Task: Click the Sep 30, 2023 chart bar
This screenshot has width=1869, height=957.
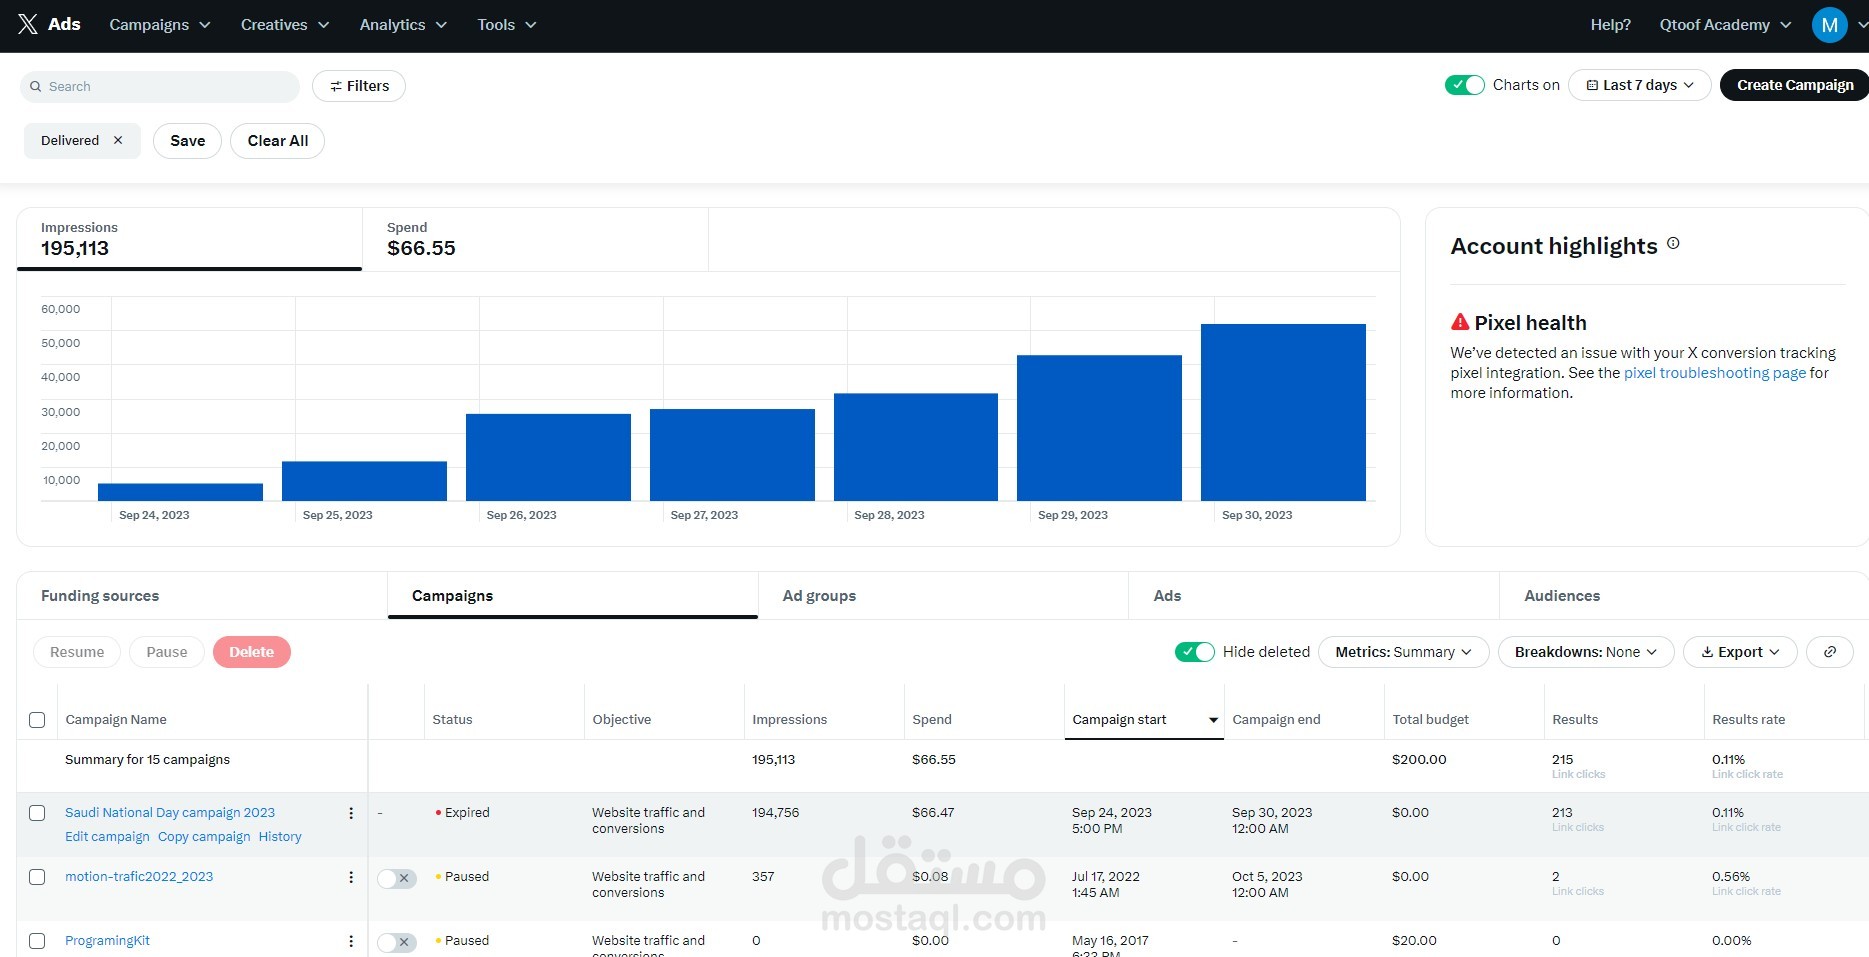Action: (x=1283, y=412)
